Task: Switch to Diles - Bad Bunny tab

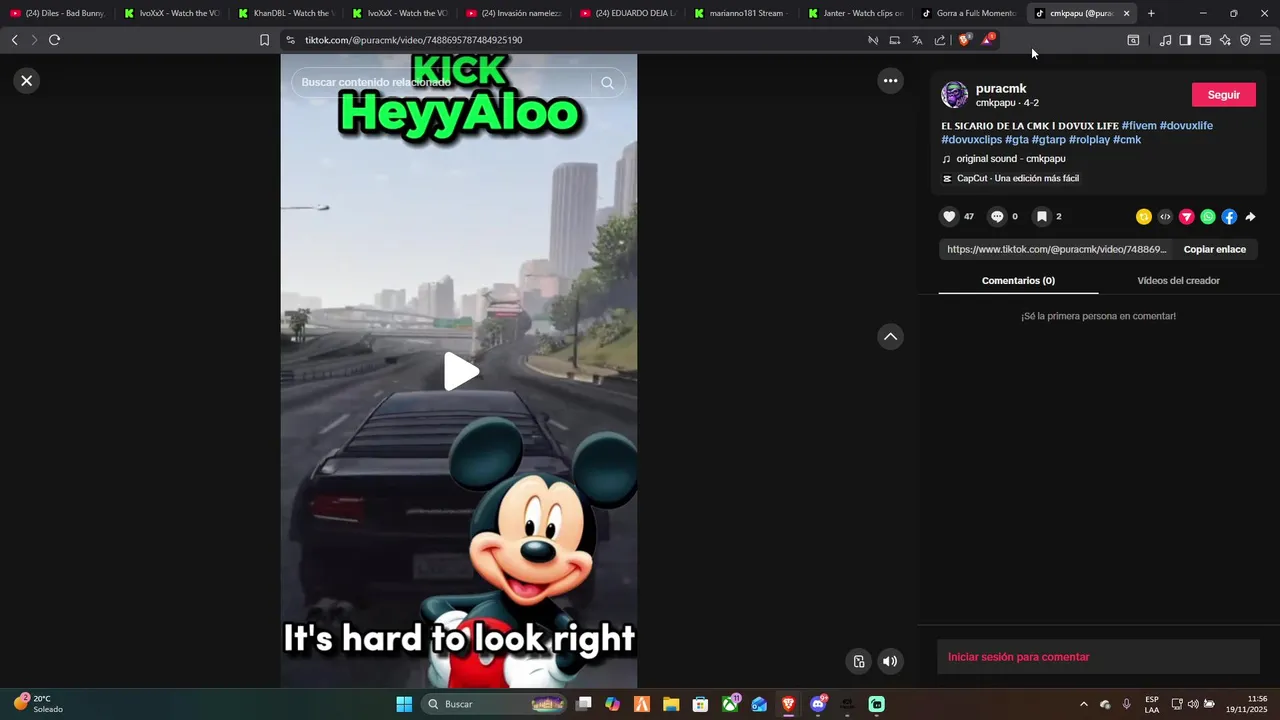Action: click(57, 13)
